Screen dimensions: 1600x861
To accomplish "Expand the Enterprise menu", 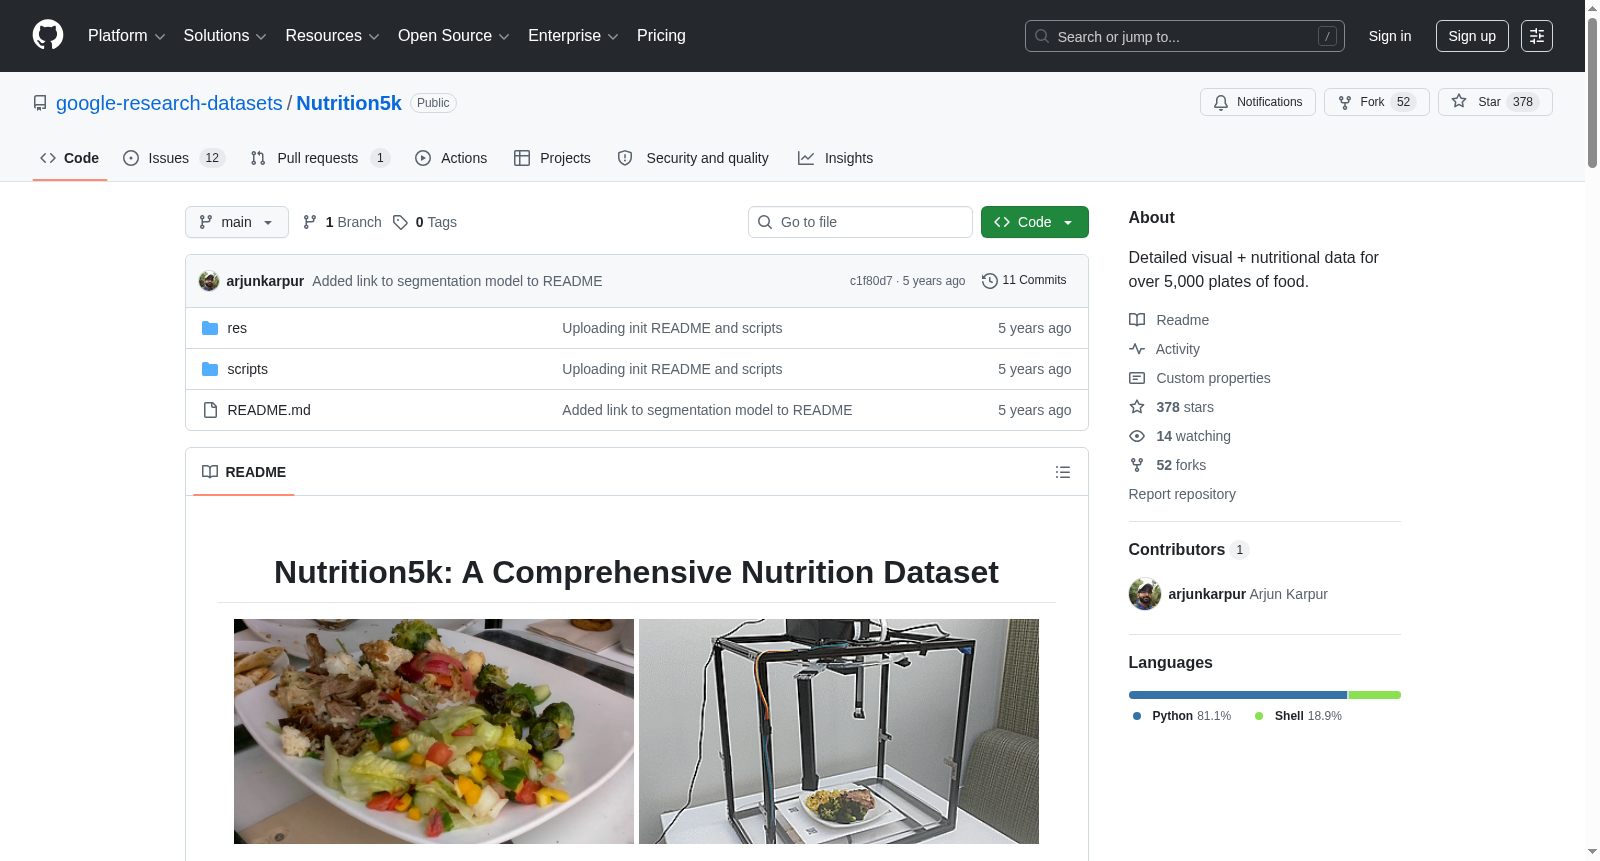I will pyautogui.click(x=573, y=36).
